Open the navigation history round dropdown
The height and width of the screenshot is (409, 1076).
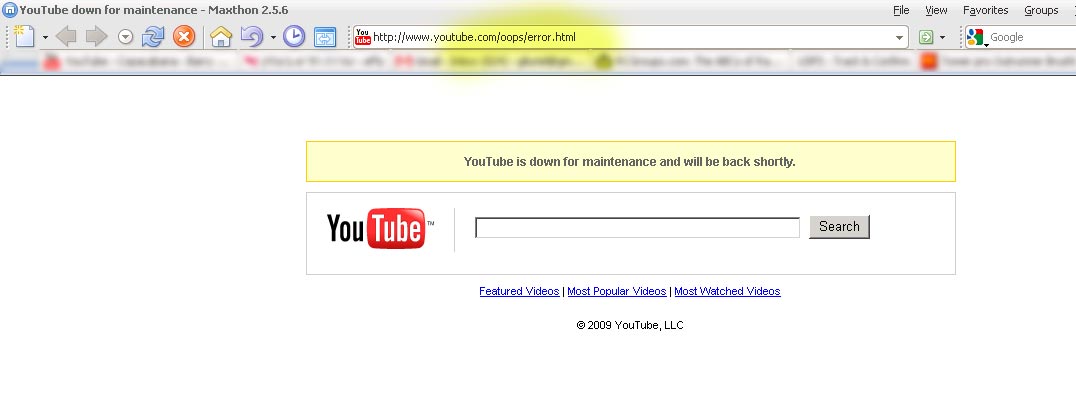point(125,37)
